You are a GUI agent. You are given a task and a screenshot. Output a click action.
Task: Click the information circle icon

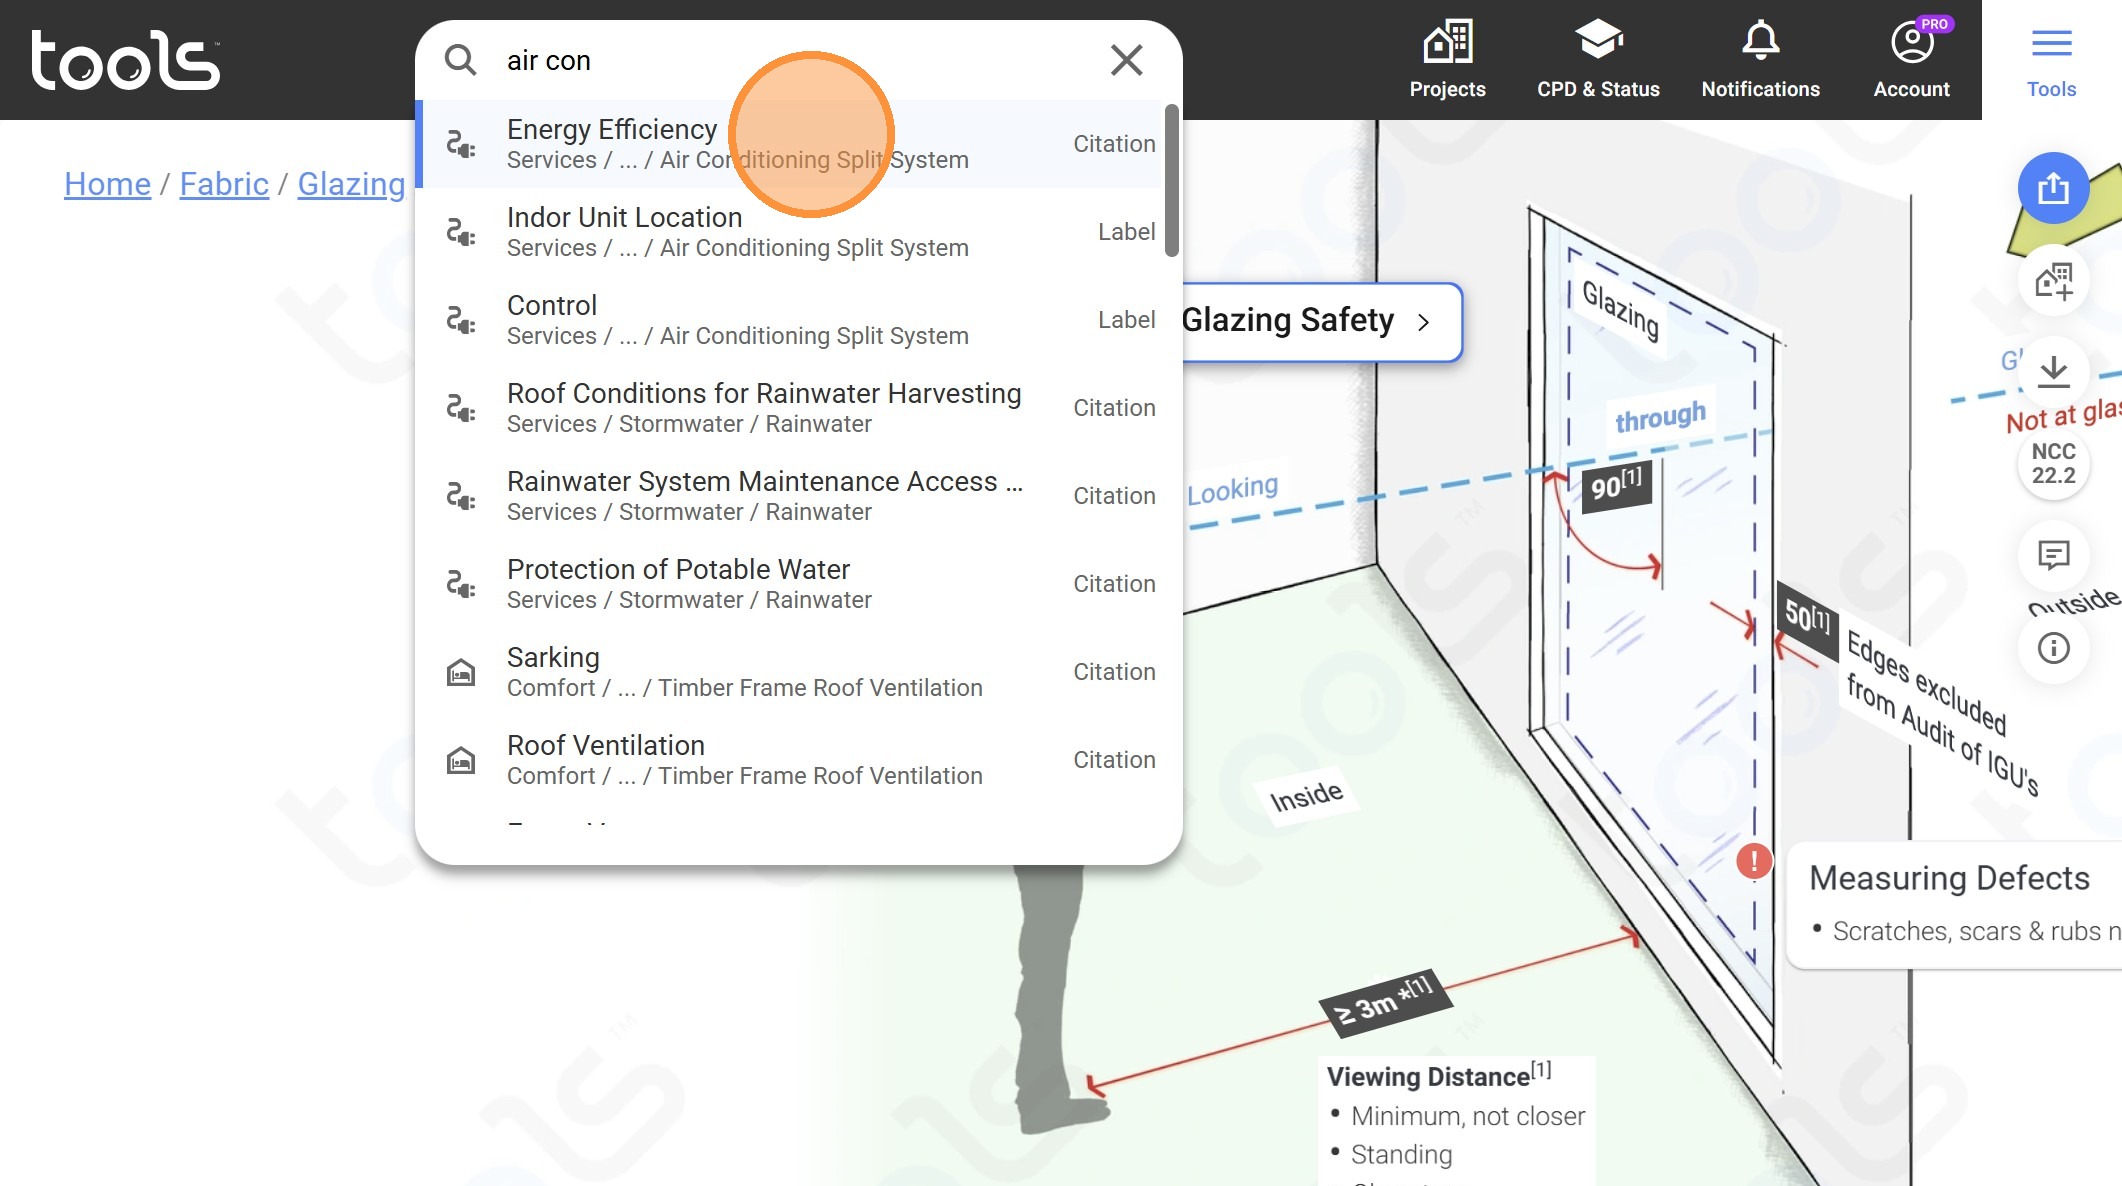2053,648
